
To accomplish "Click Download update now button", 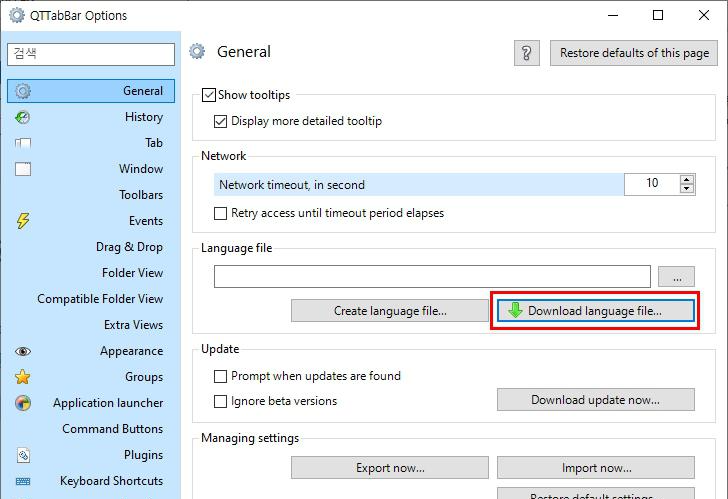I will (x=596, y=400).
